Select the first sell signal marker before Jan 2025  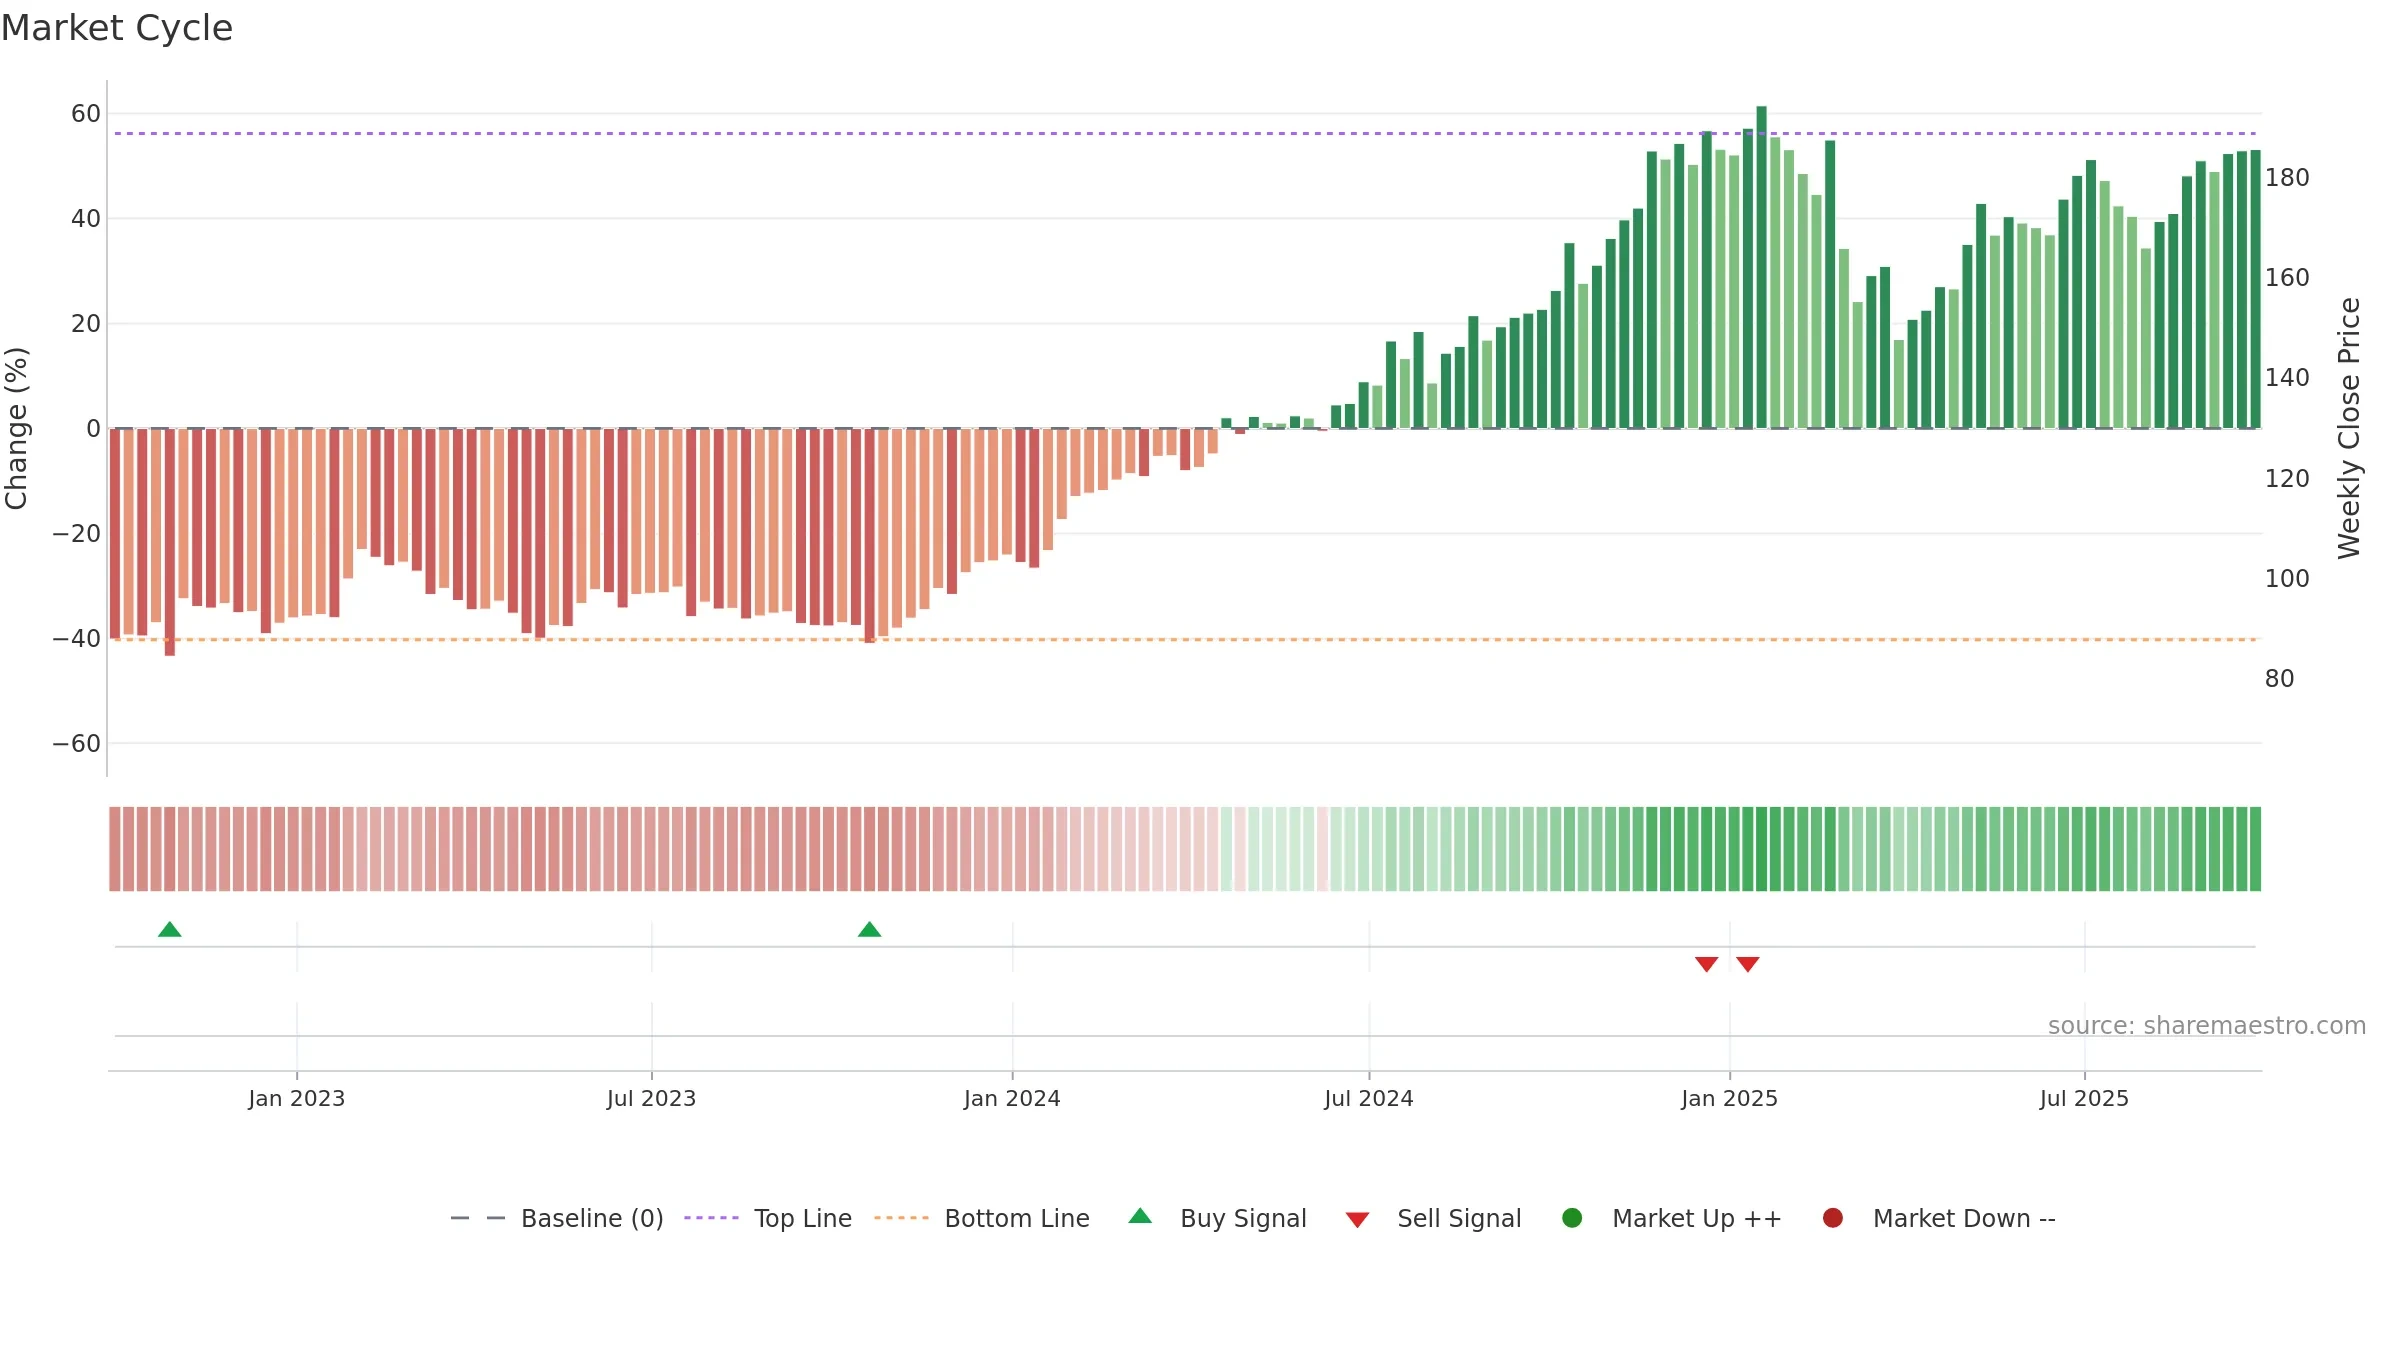click(1707, 964)
